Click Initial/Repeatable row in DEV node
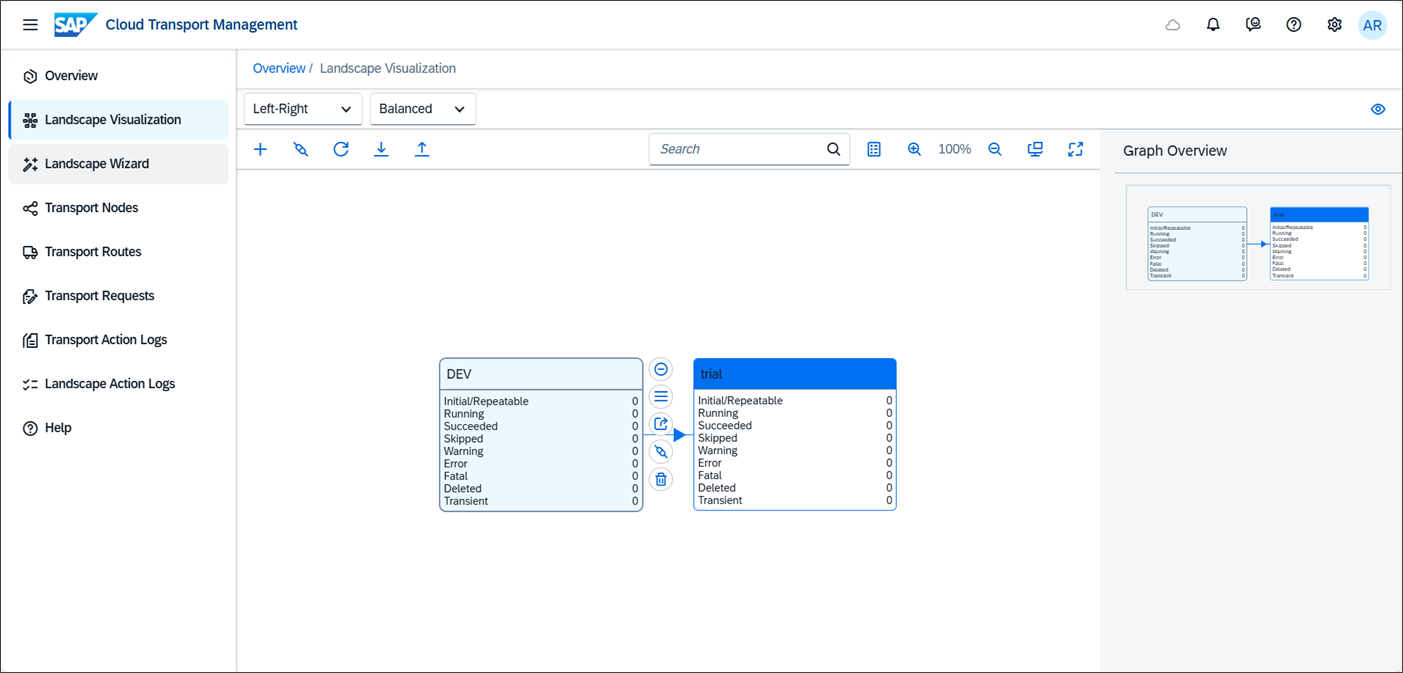The width and height of the screenshot is (1403, 673). tap(541, 401)
